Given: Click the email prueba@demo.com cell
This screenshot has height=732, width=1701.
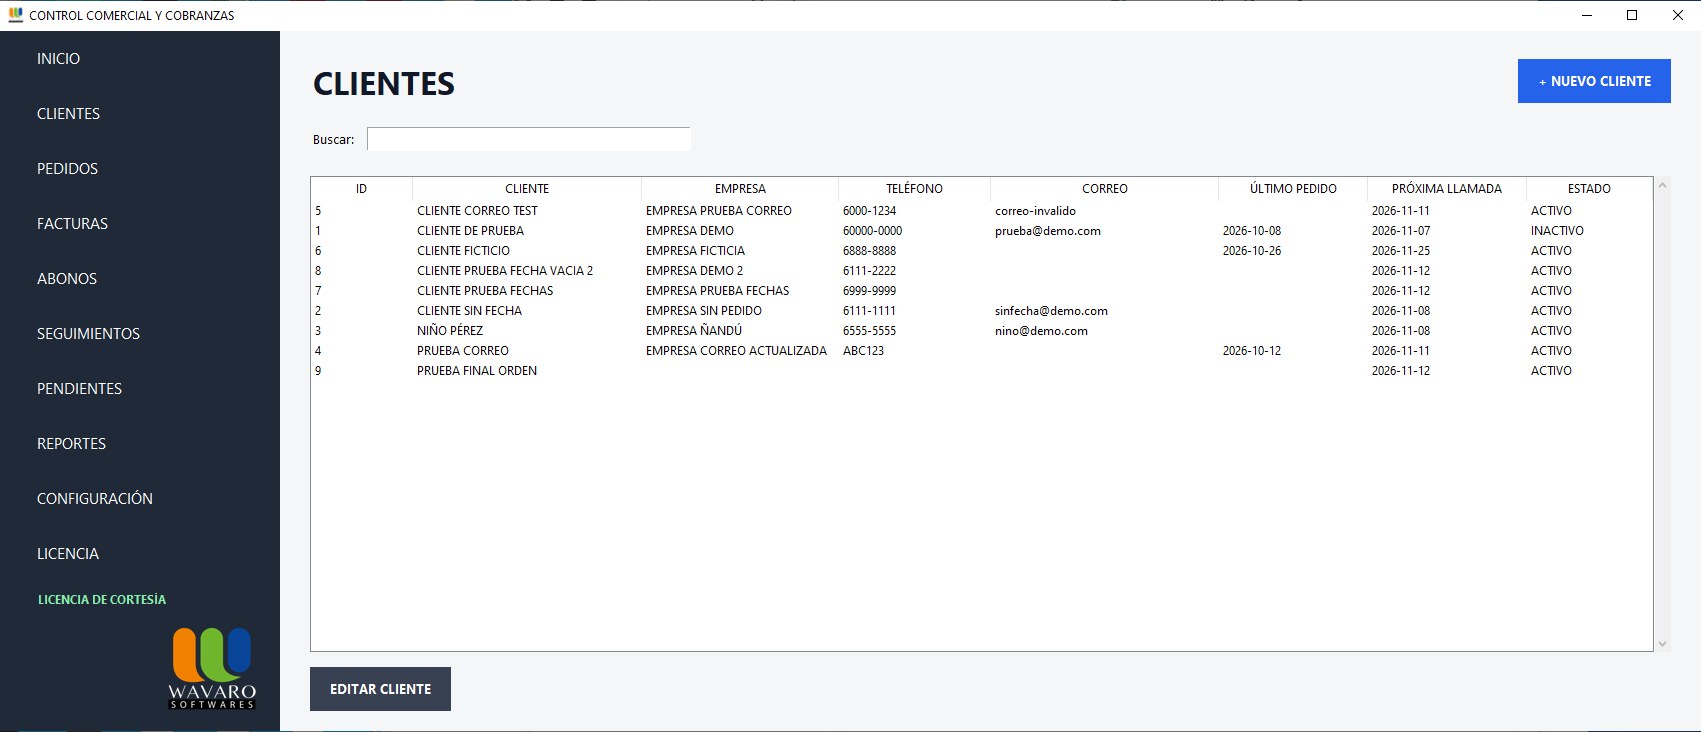Looking at the screenshot, I should (1048, 231).
